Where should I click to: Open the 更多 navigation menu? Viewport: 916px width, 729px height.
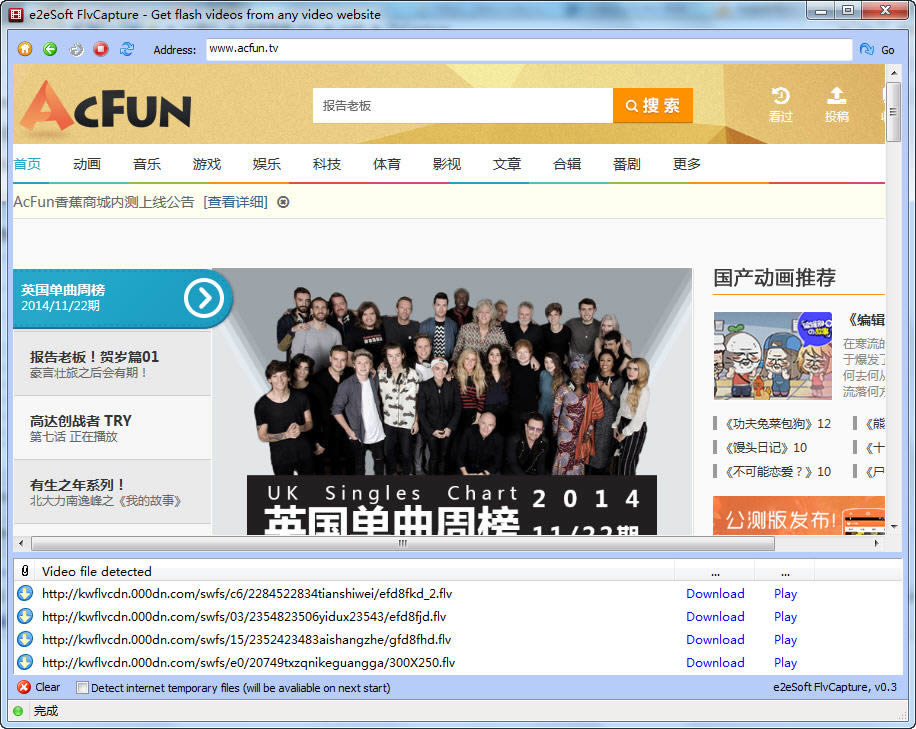coord(686,164)
